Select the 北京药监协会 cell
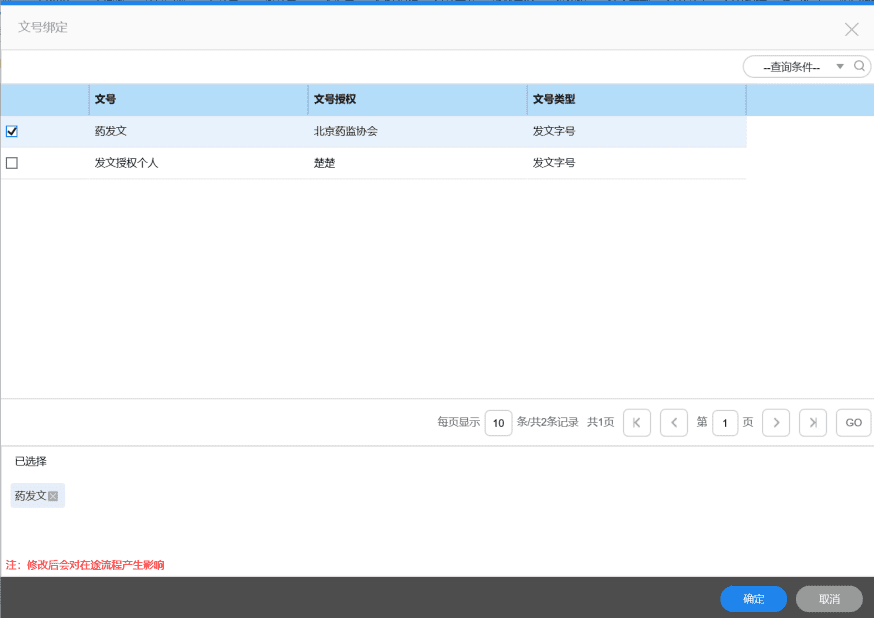This screenshot has width=874, height=618. (x=417, y=132)
